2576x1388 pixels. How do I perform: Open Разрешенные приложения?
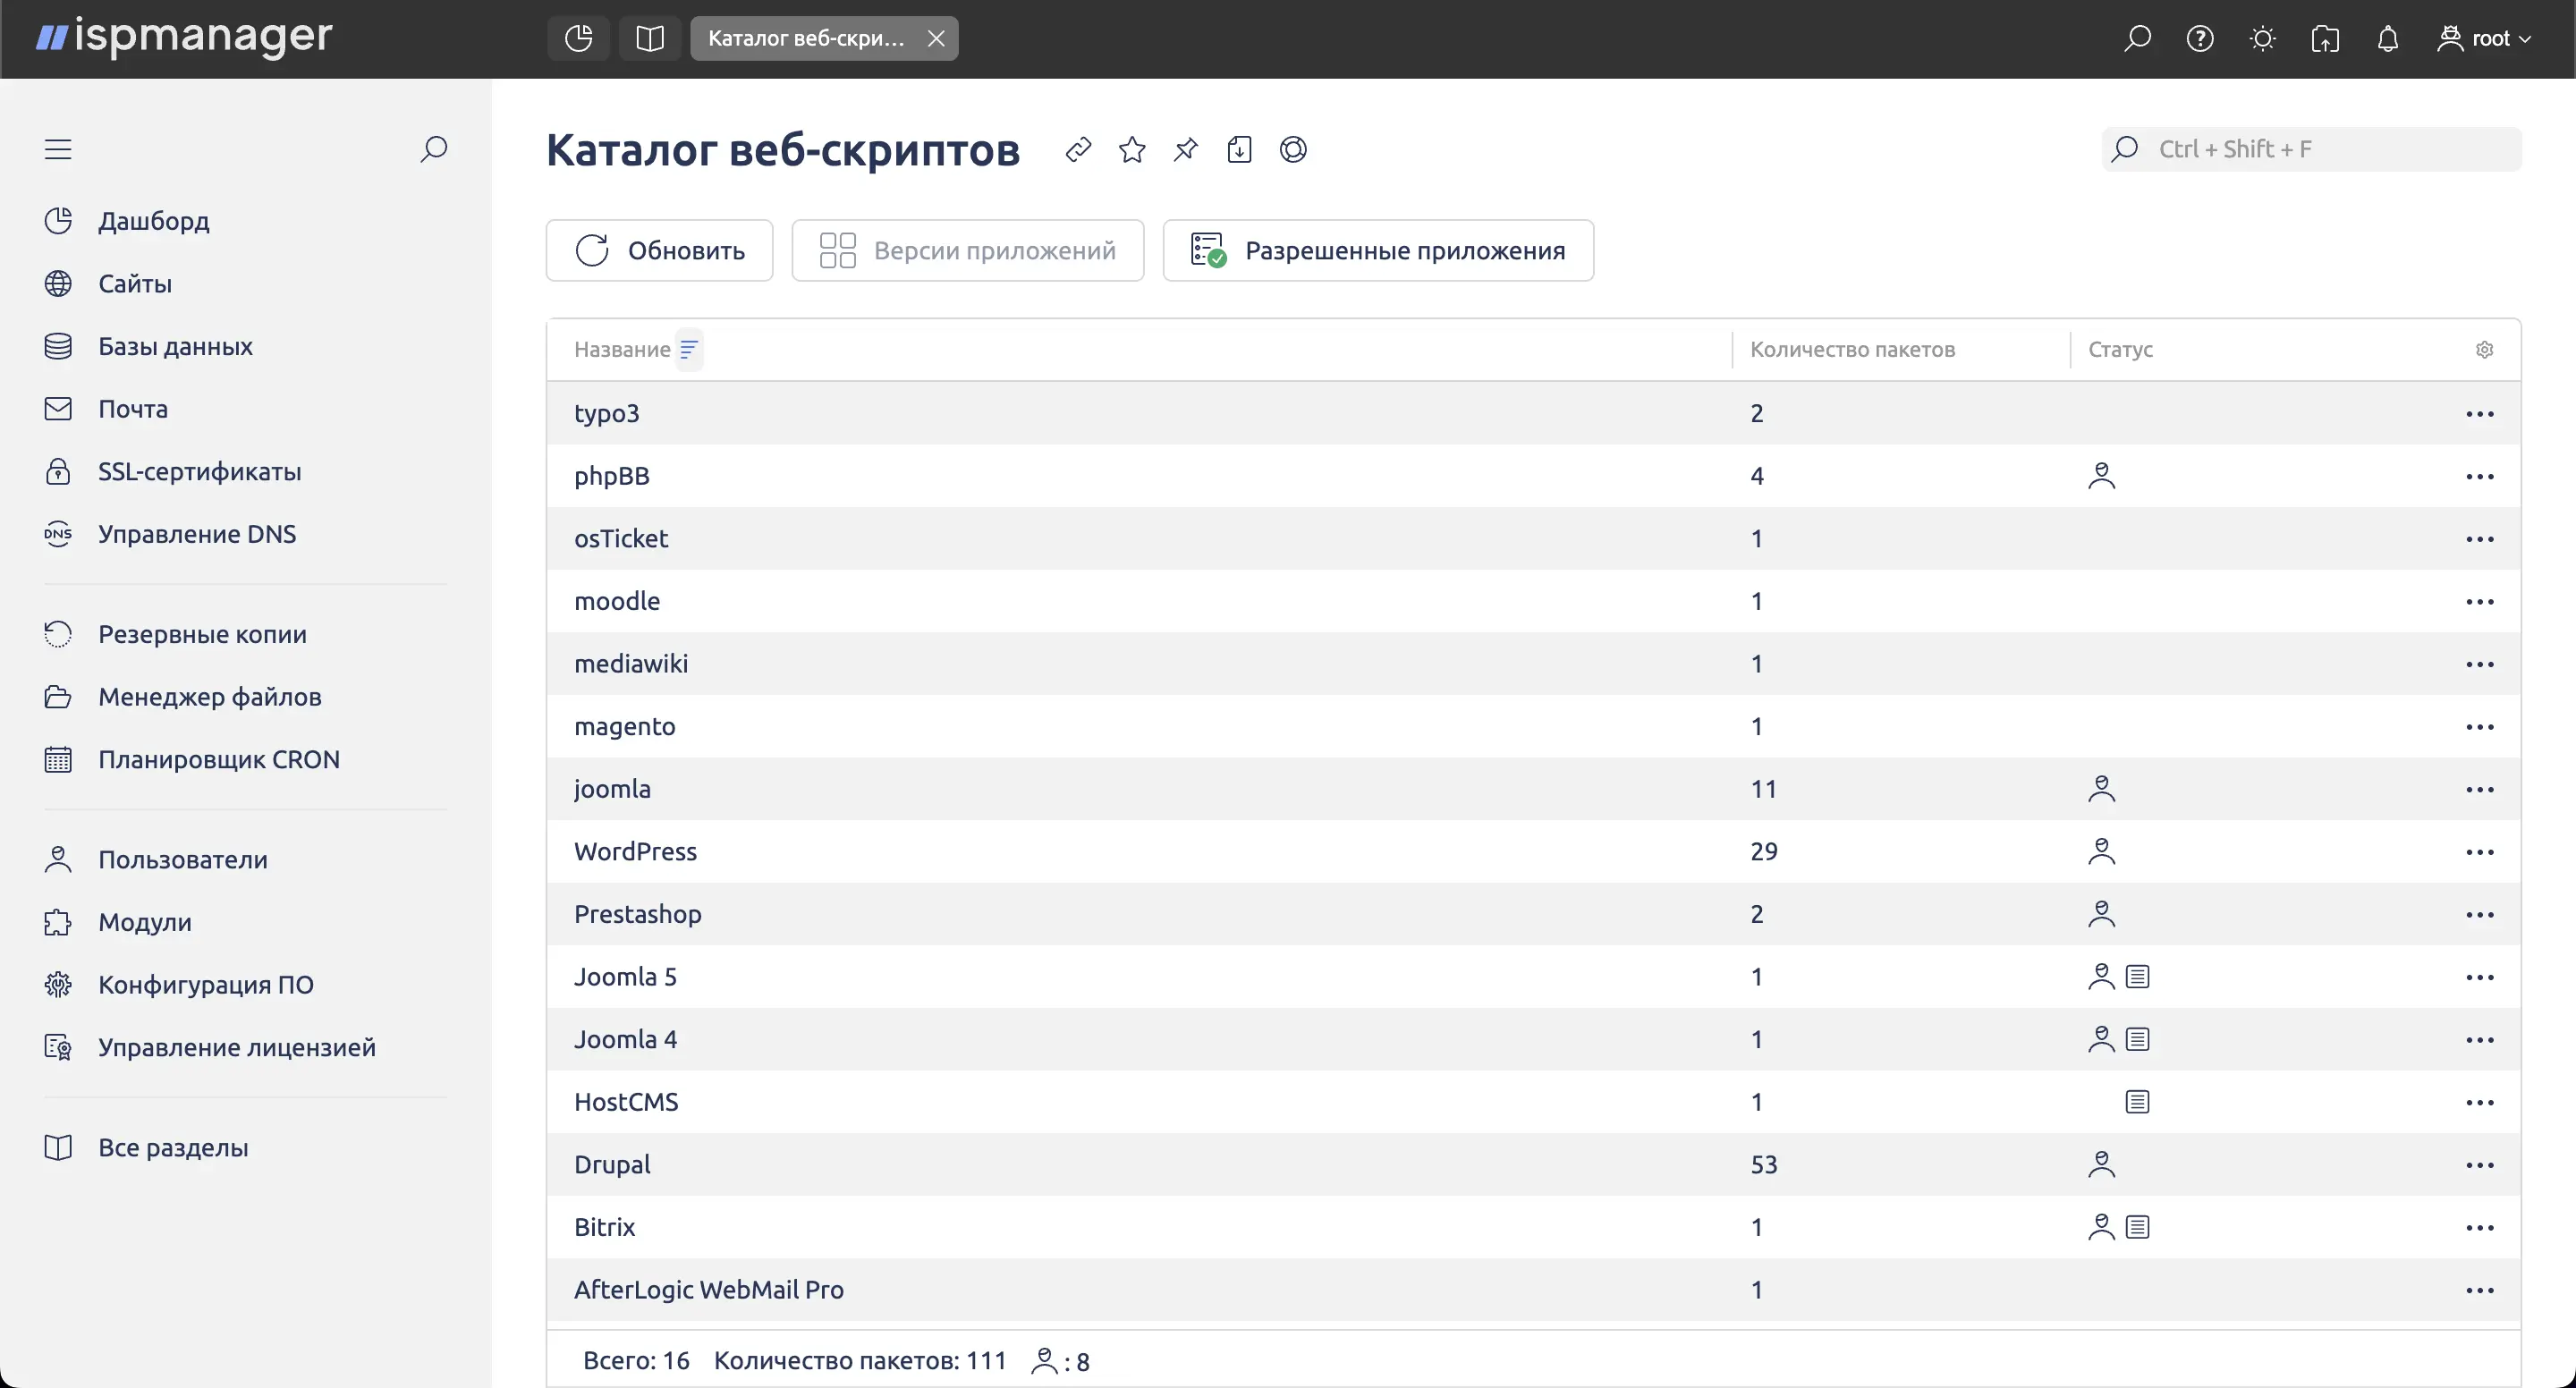point(1379,250)
